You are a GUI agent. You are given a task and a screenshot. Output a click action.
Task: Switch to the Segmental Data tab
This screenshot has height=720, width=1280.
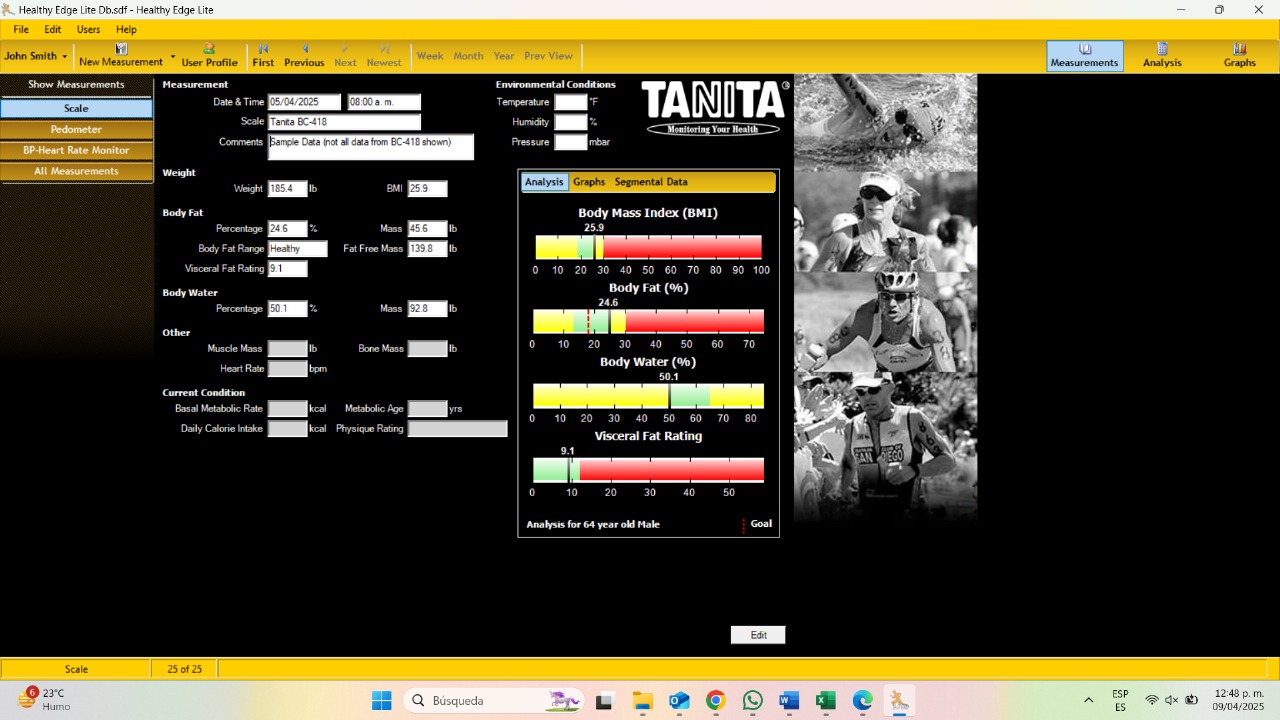[x=651, y=182]
